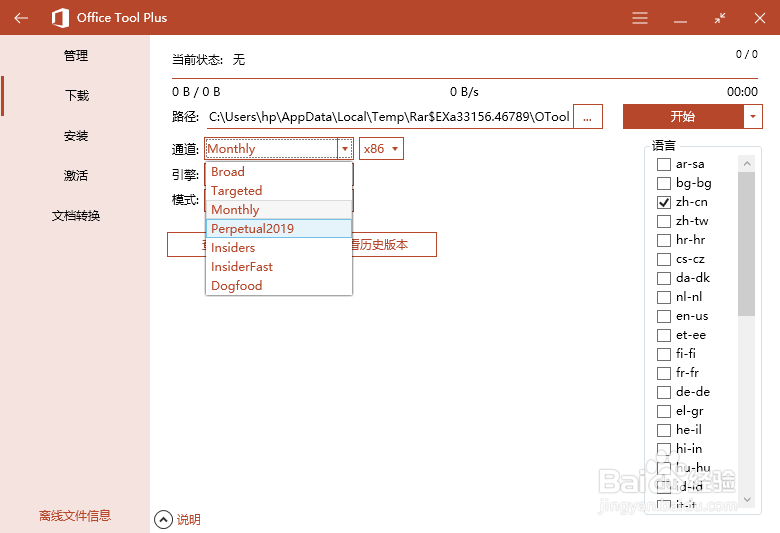
Task: Check the bg-bg language box
Action: 664,183
